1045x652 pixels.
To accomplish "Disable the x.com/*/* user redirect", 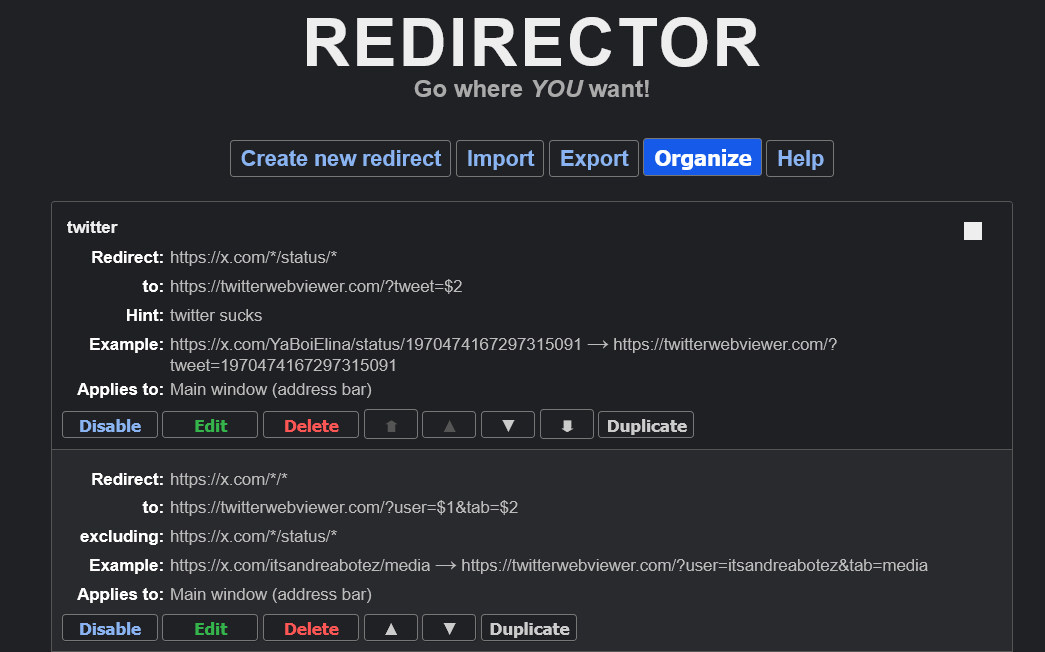I will 110,628.
